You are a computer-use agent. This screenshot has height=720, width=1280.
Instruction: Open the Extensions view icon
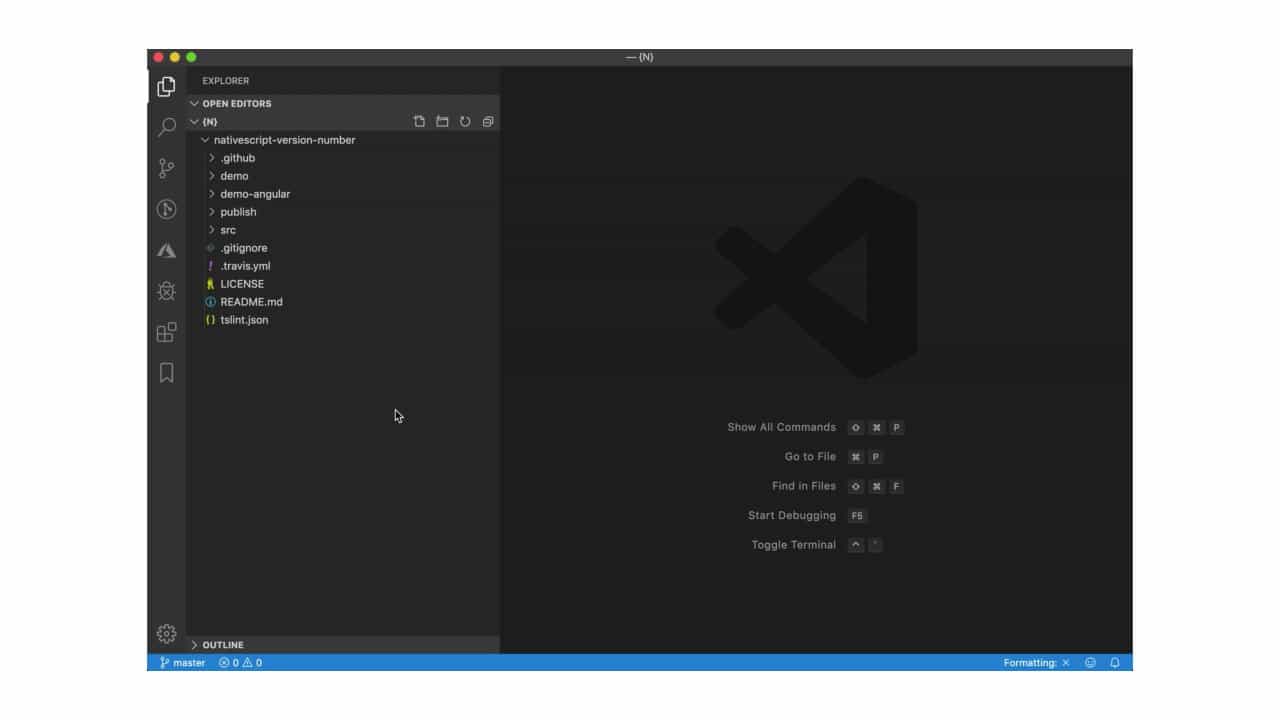click(166, 332)
